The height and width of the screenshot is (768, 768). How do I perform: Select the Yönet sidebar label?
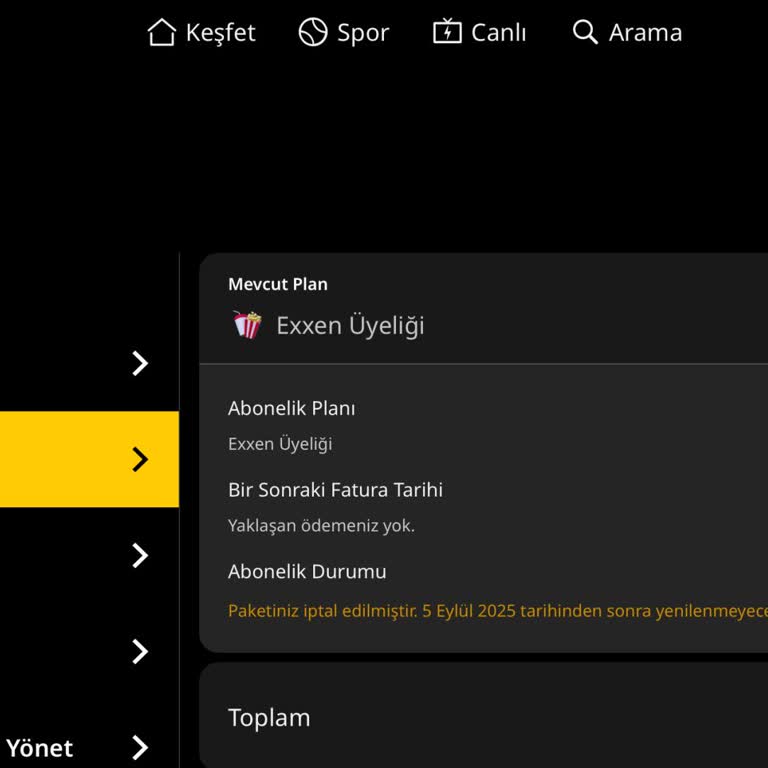click(x=40, y=748)
